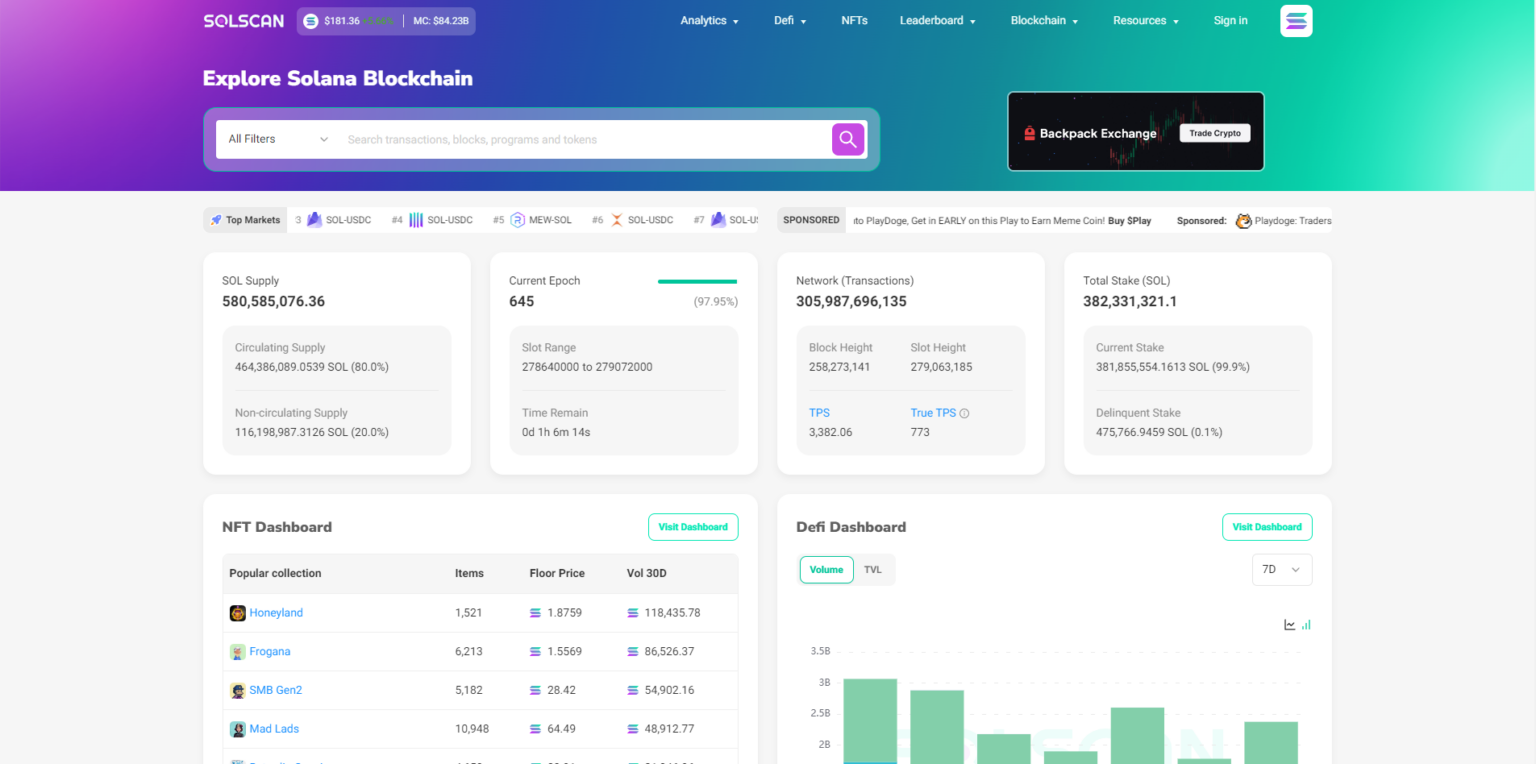Expand the 7D time range dropdown
Screen dimensions: 1536x764
(1281, 570)
